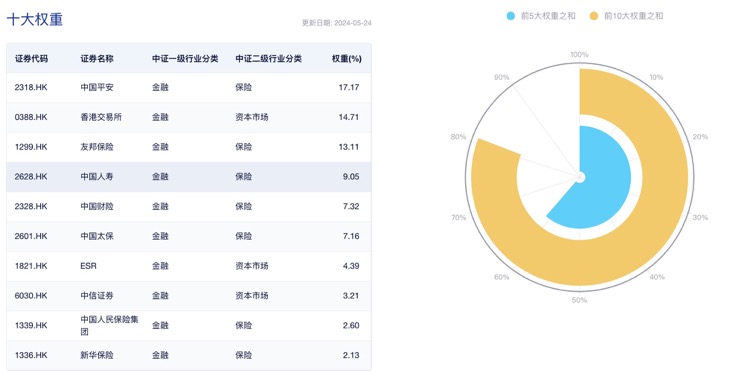Click the blue legend dot for 前5大权重之和

[x=511, y=16]
